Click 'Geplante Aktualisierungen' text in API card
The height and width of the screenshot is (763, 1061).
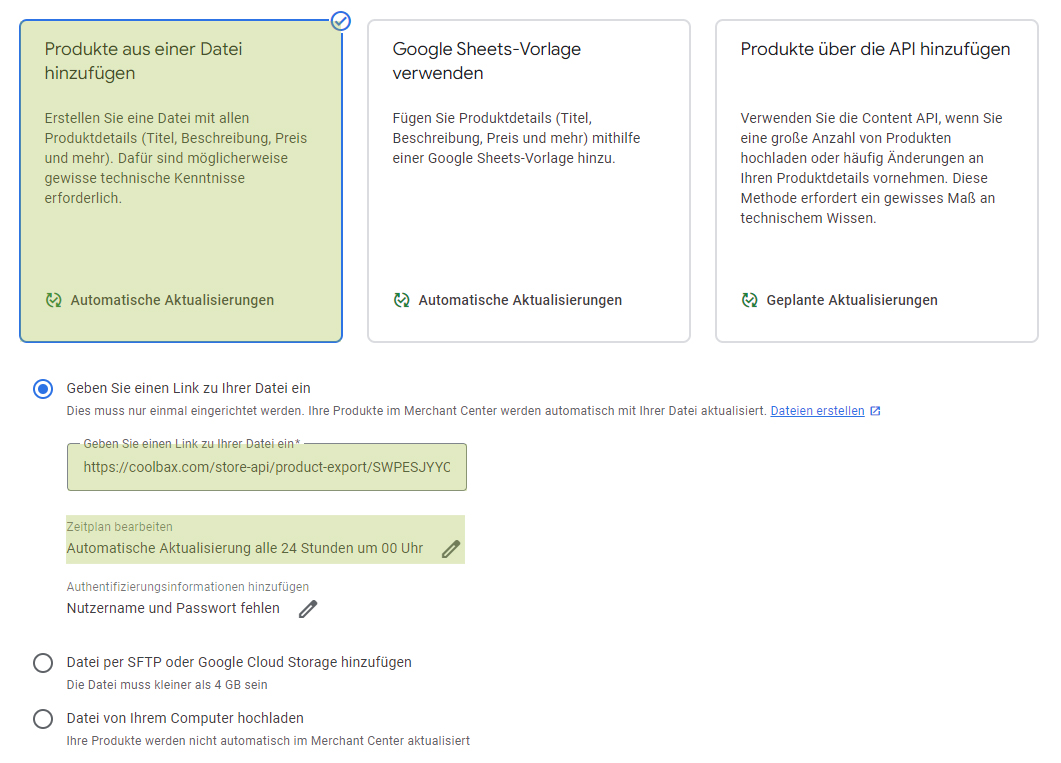852,300
